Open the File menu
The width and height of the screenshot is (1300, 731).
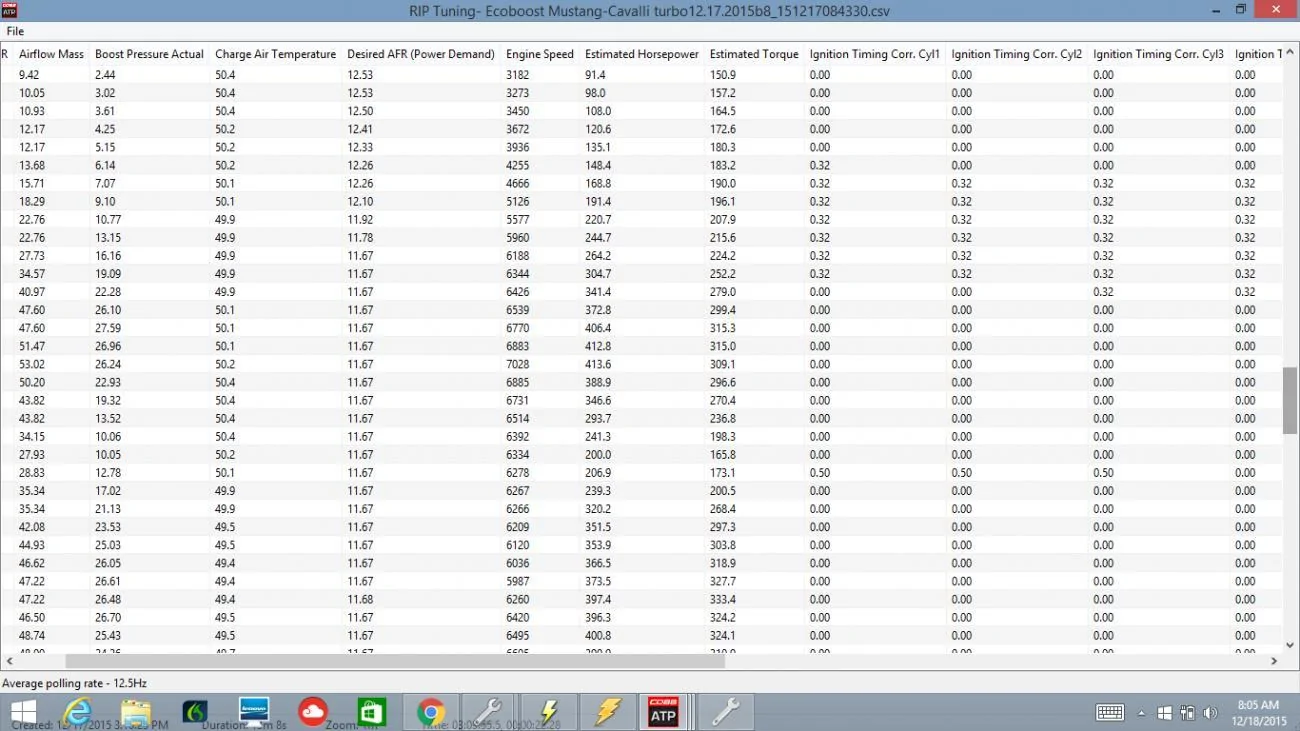click(x=15, y=31)
